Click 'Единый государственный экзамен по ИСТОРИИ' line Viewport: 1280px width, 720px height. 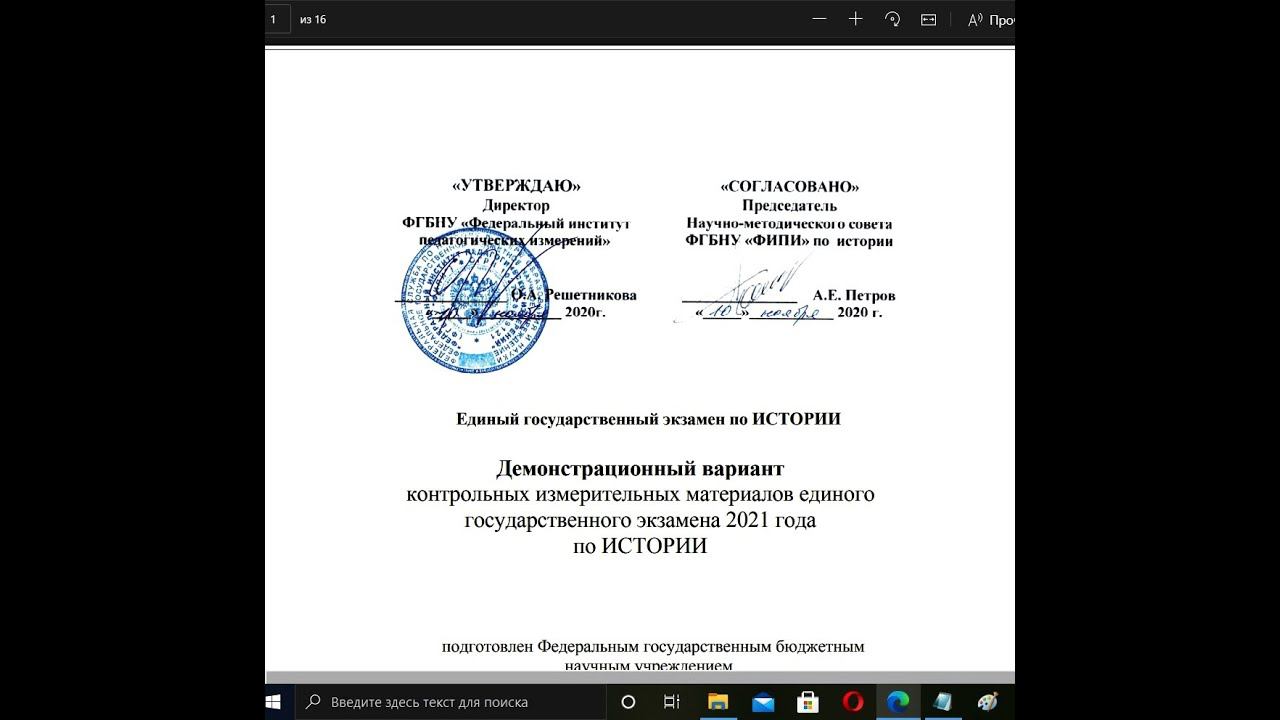648,419
